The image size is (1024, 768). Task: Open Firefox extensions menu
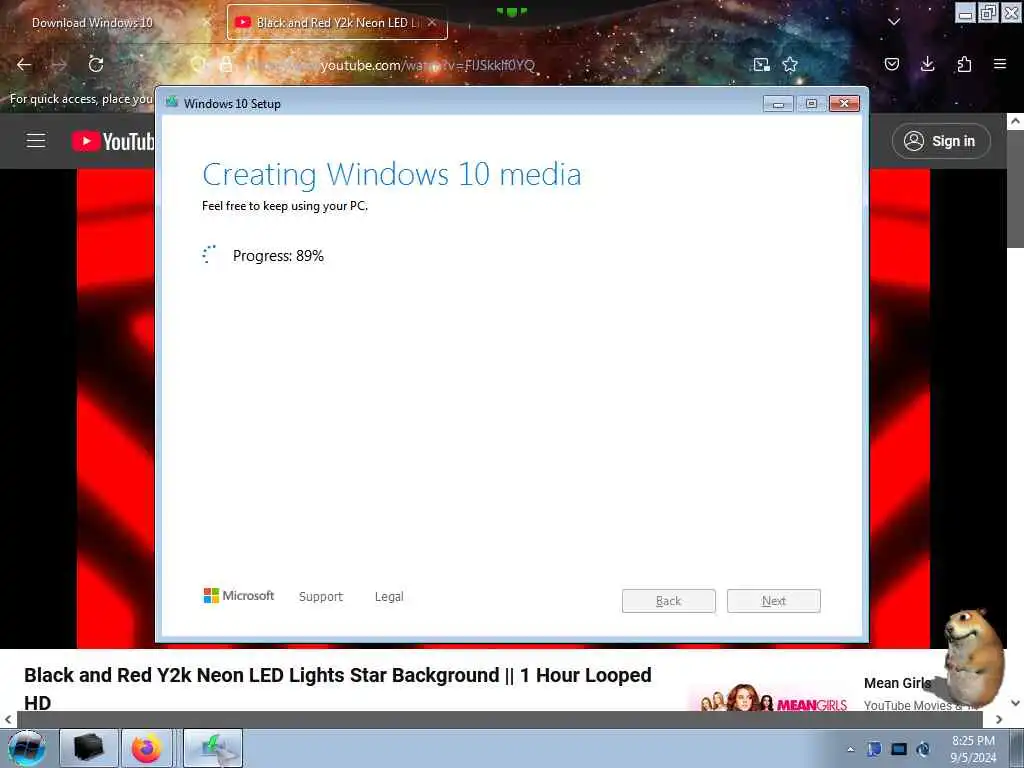[964, 64]
